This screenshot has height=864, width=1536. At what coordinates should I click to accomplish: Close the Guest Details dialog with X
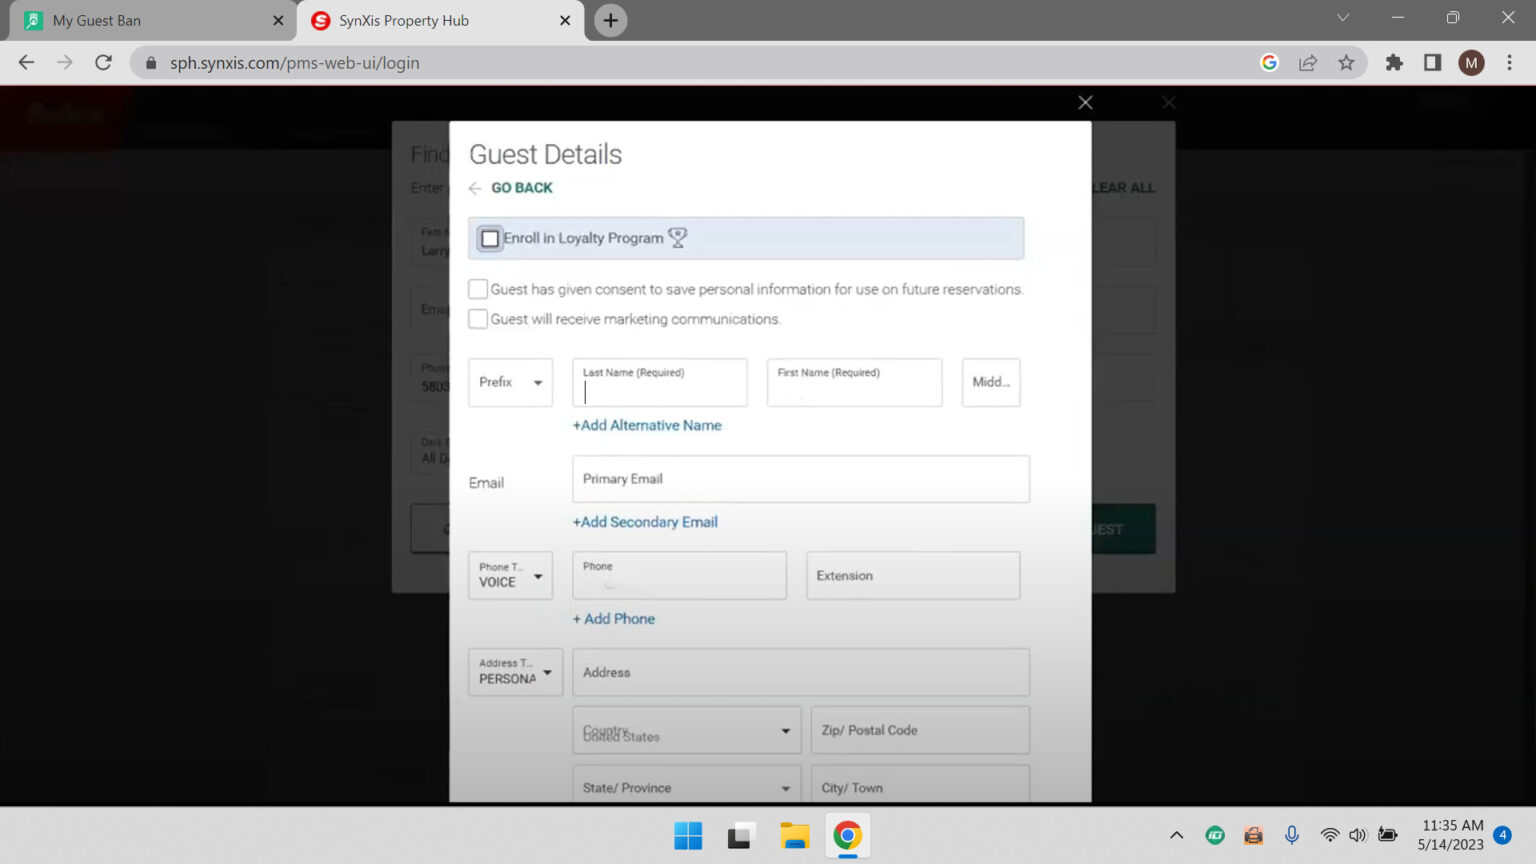click(x=1085, y=102)
